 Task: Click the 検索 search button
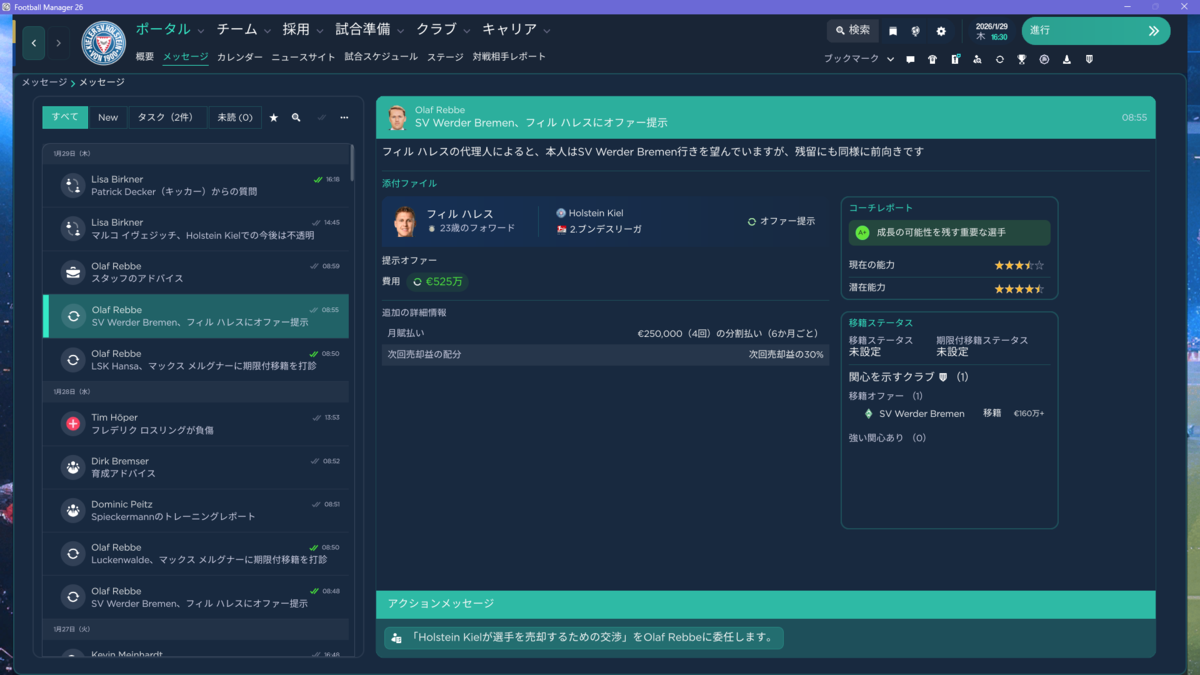[x=853, y=31]
